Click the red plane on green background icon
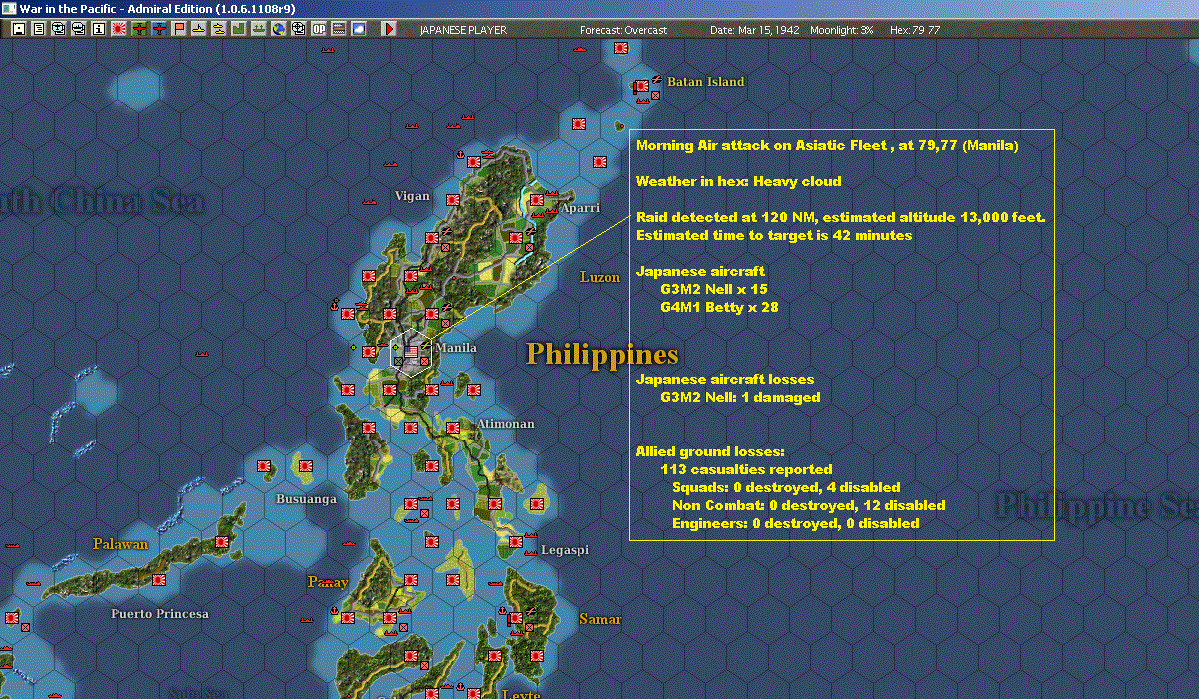1199x699 pixels. point(139,29)
